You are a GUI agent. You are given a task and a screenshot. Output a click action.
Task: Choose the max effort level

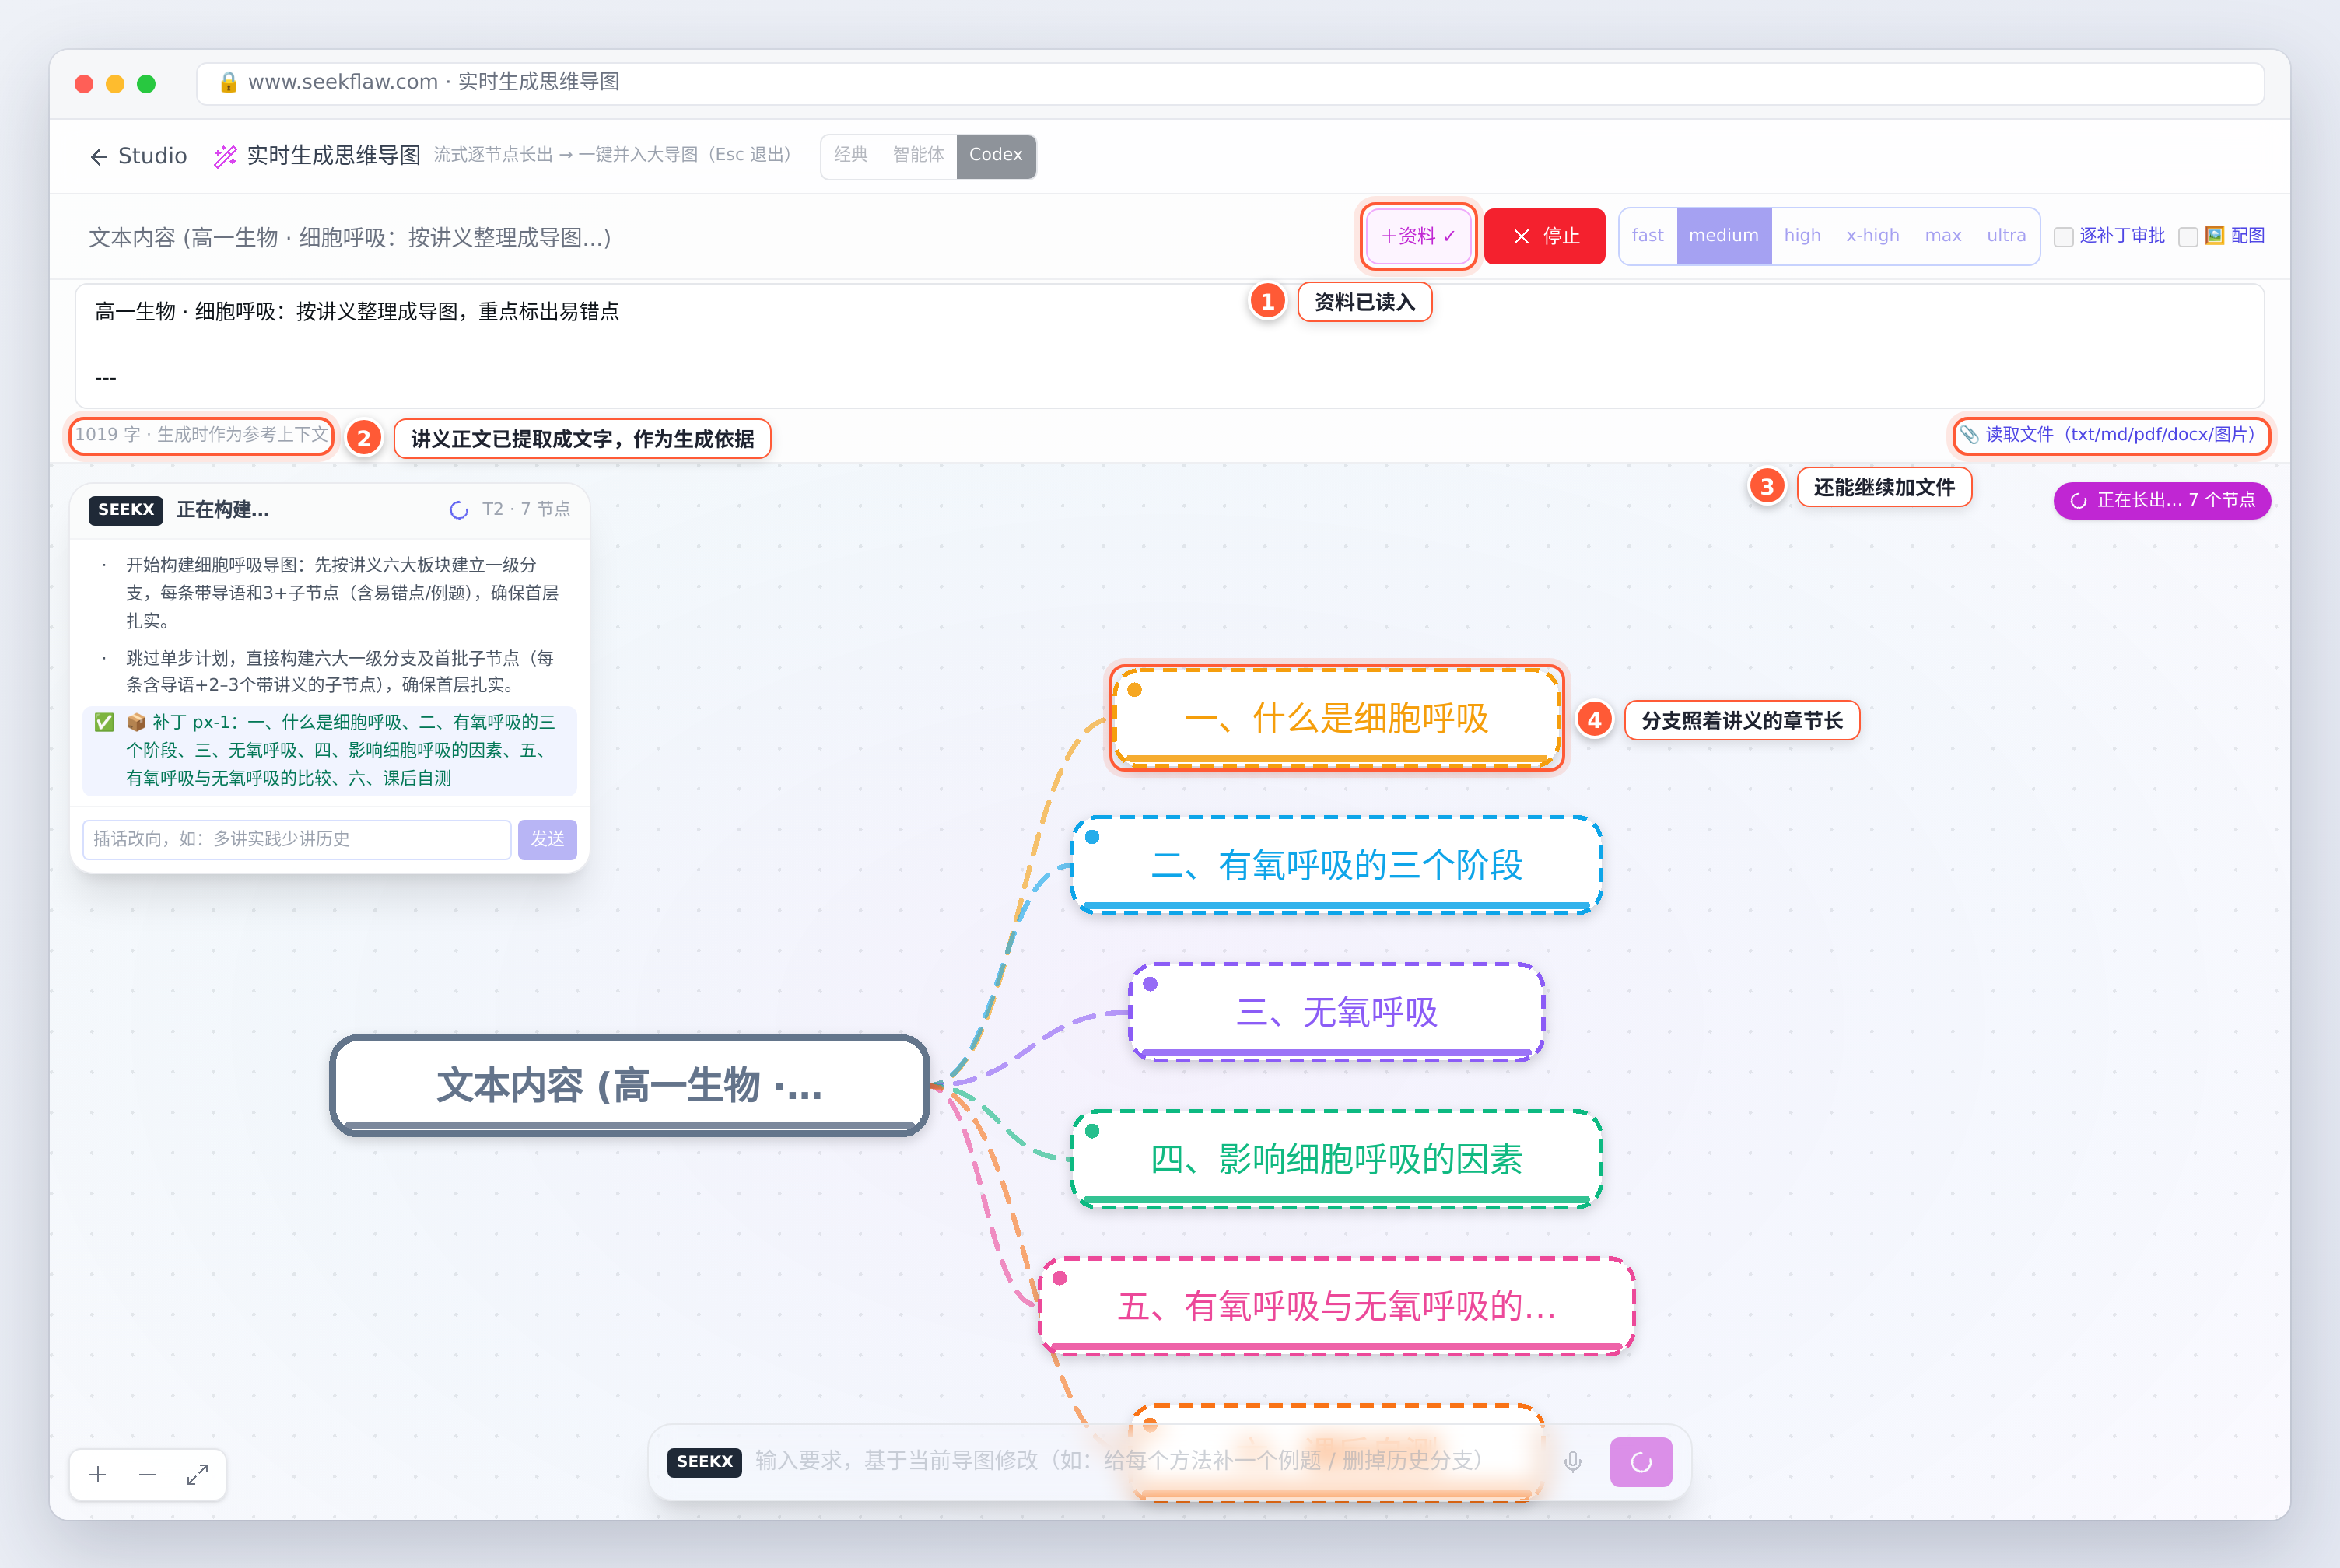[x=1943, y=236]
